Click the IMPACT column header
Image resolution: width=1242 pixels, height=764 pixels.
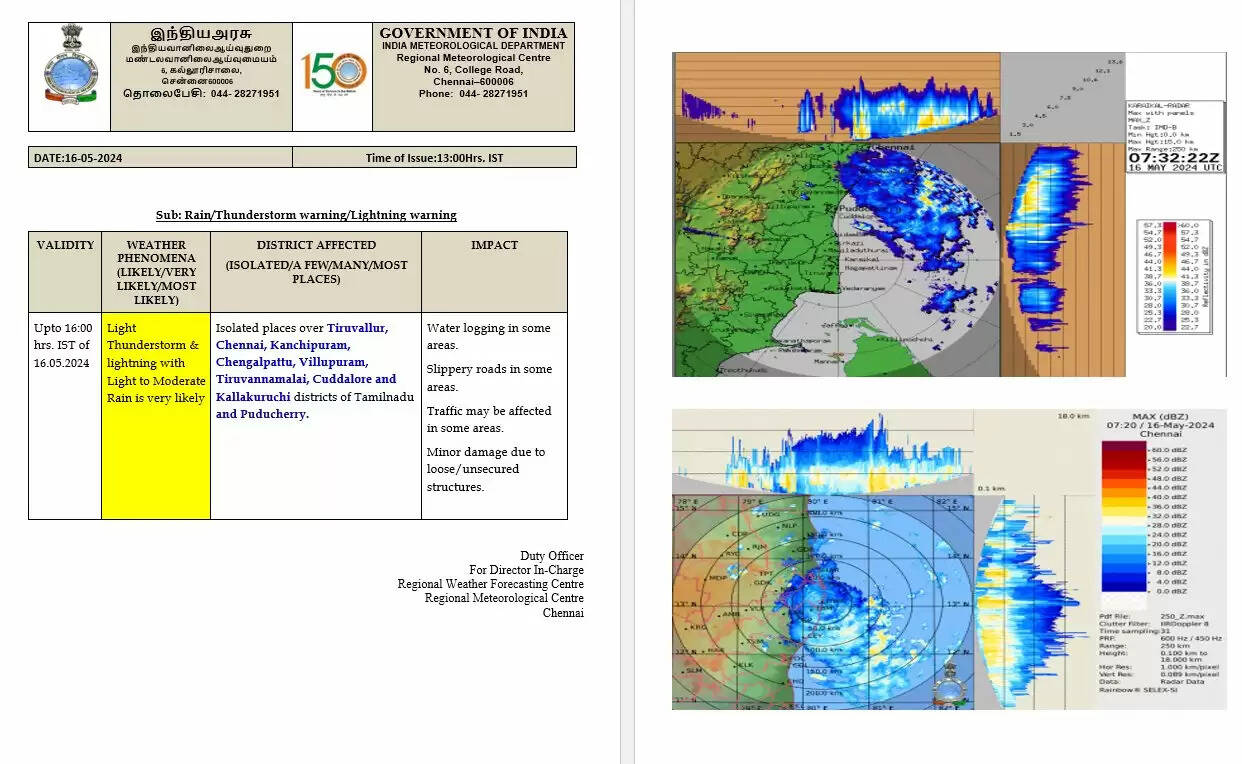[494, 245]
